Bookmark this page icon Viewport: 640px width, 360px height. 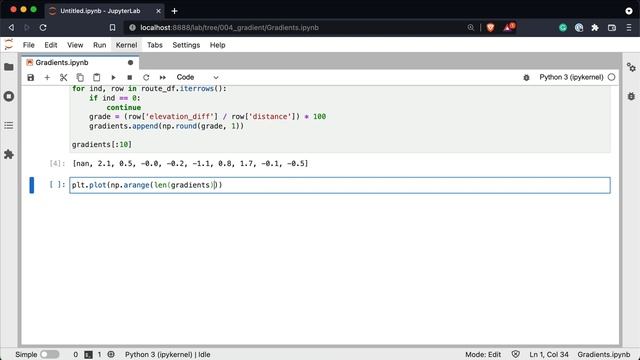point(112,27)
